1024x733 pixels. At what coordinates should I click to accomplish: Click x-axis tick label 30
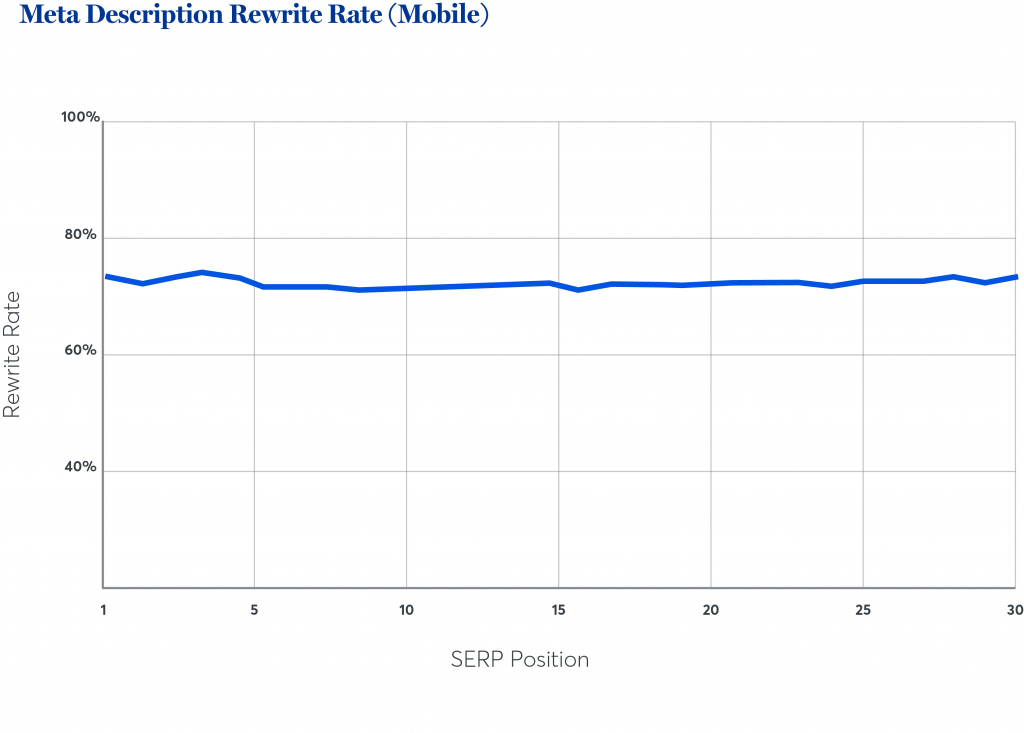1012,610
